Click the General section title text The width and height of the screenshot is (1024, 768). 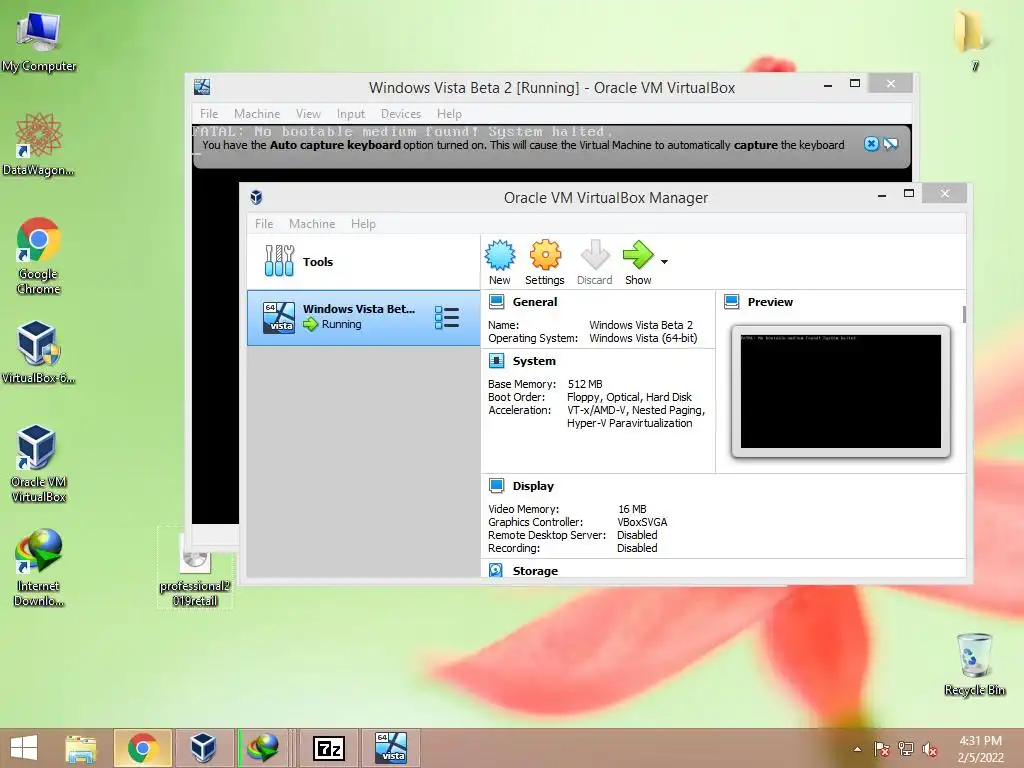(535, 302)
